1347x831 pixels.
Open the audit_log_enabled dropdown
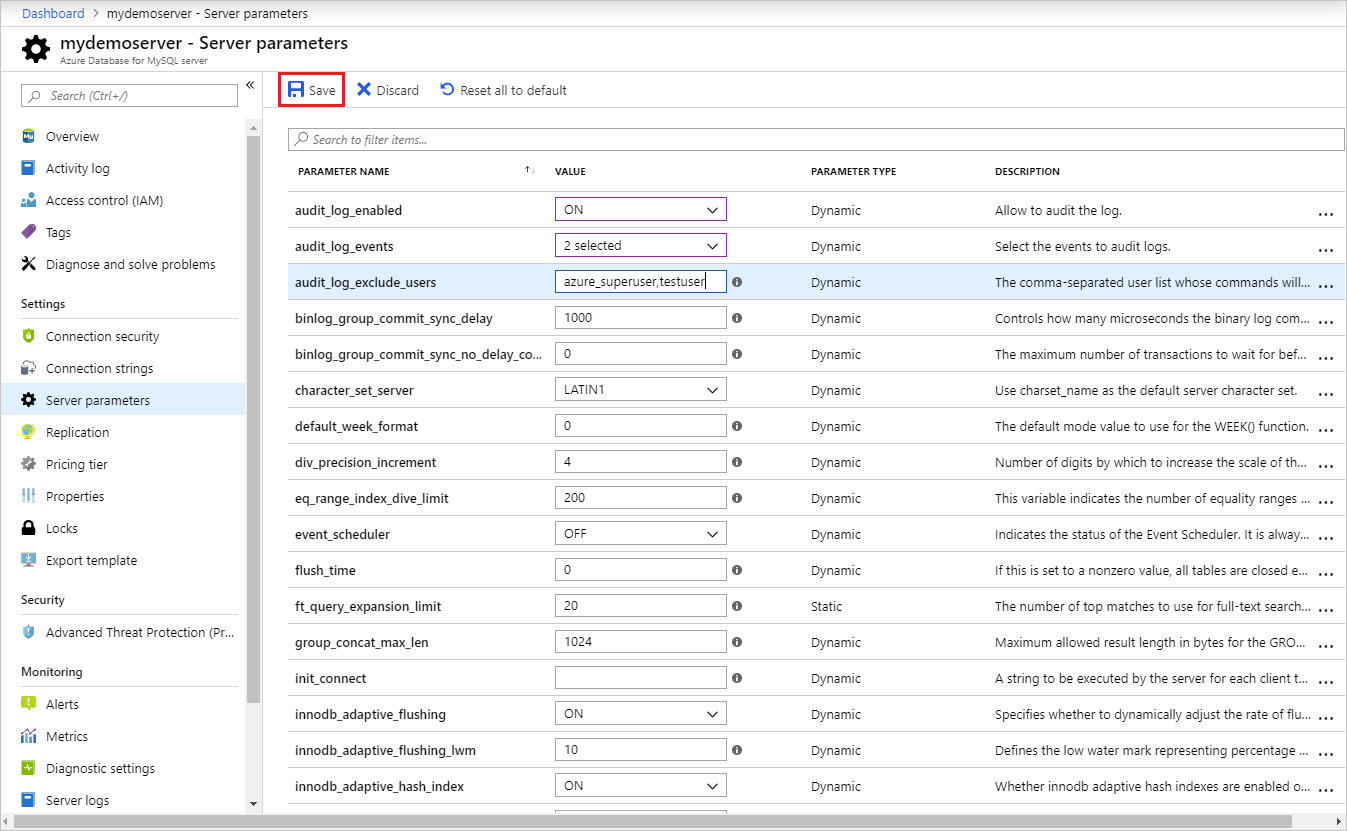[x=641, y=210]
